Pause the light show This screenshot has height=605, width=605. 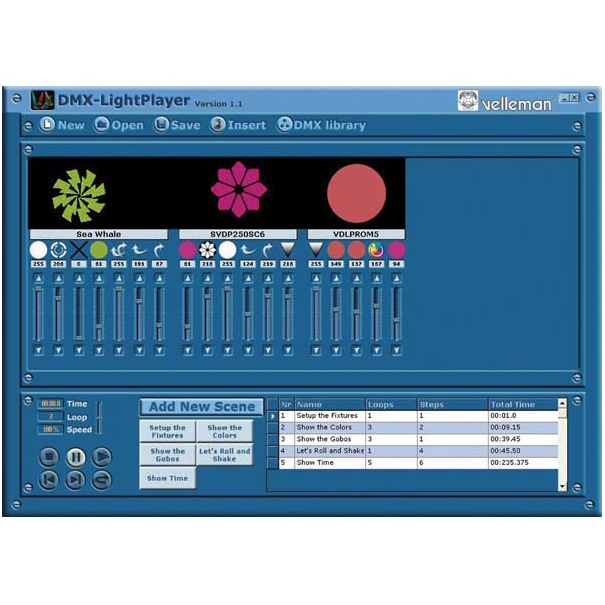pos(75,456)
